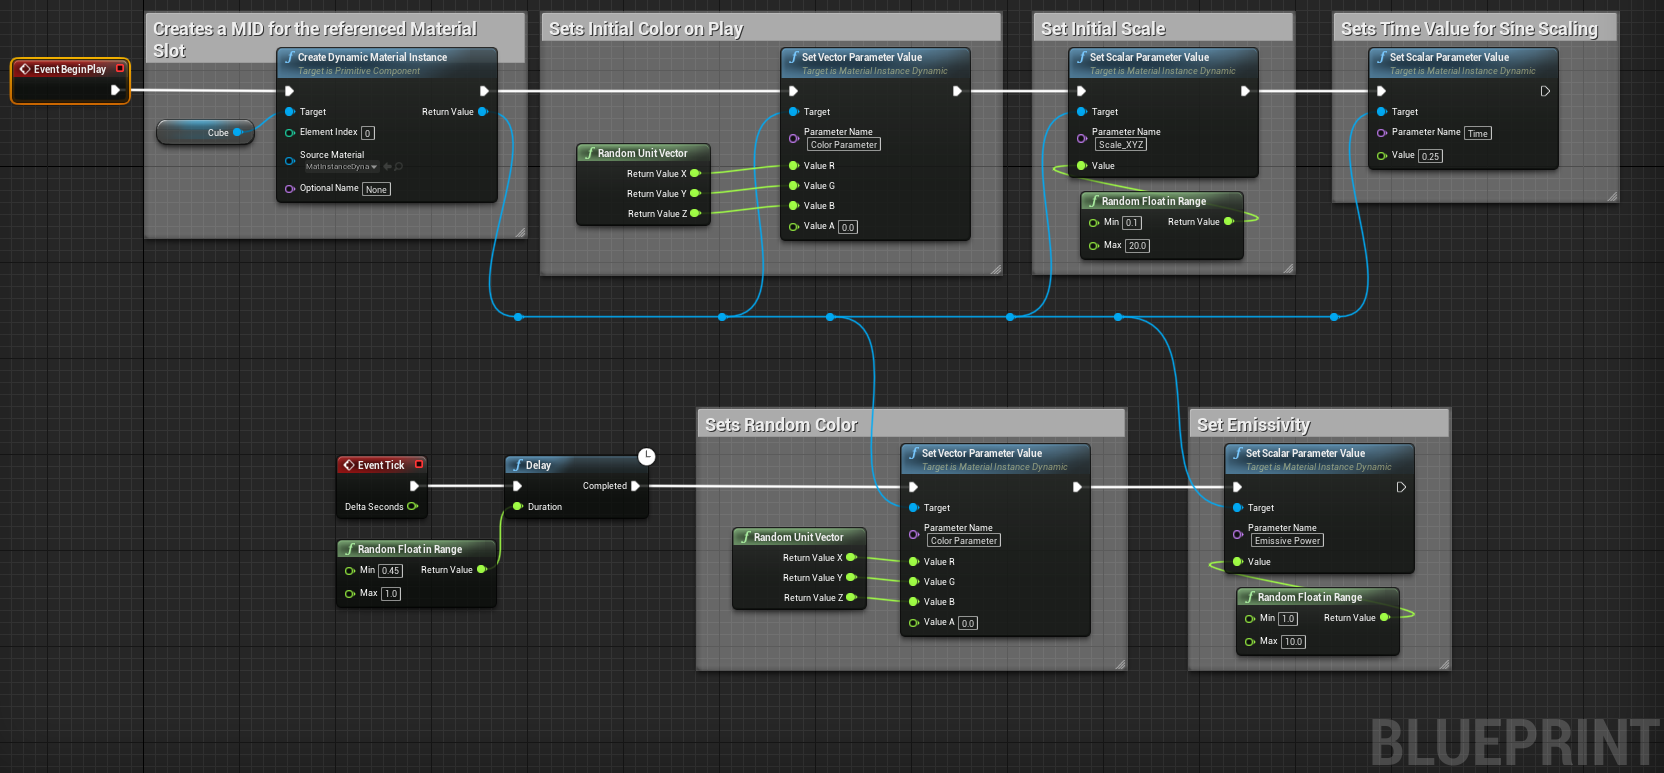
Task: Select Set Scalar Parameter Value title in Set Initial Scale
Action: [x=1149, y=57]
